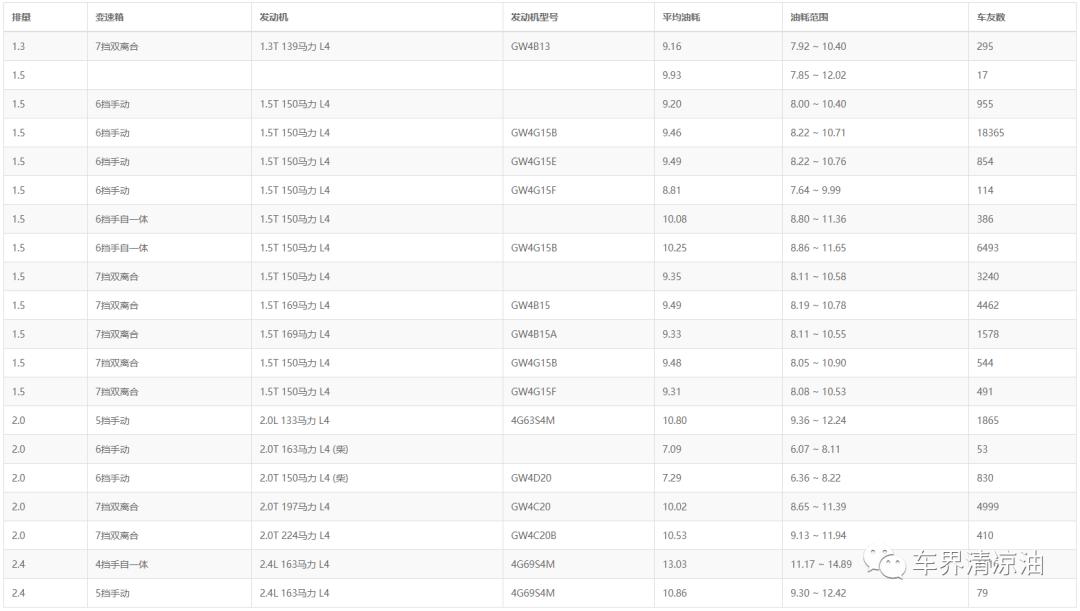The image size is (1080, 611).
Task: Select the 1.3 displacement cell
Action: [x=19, y=46]
